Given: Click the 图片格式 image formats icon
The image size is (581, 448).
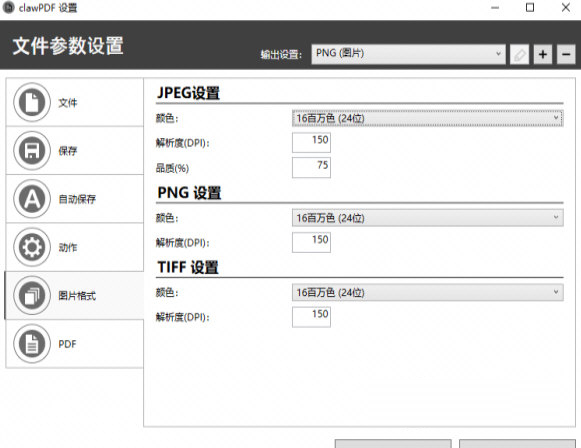Looking at the screenshot, I should pos(32,296).
